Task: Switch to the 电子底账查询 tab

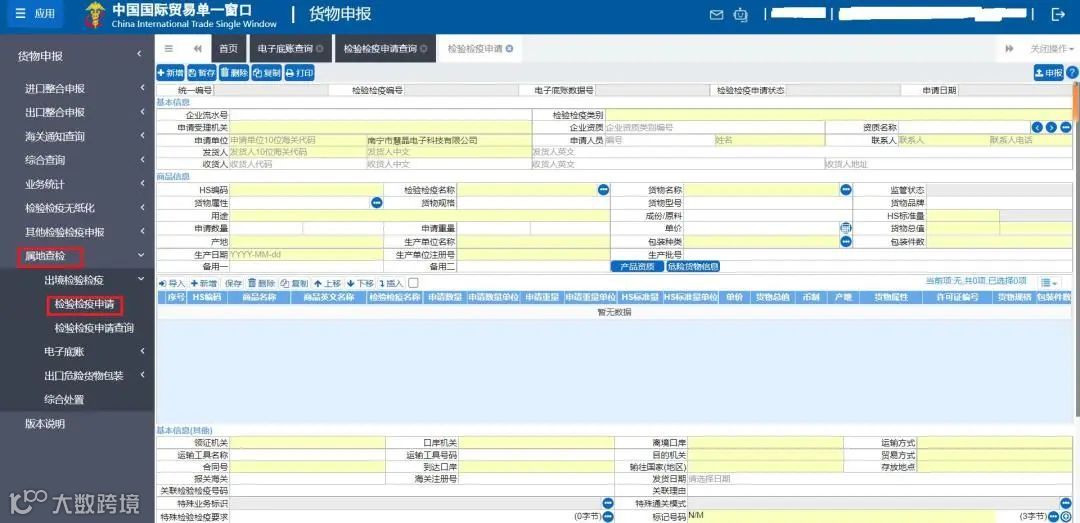Action: (x=285, y=49)
